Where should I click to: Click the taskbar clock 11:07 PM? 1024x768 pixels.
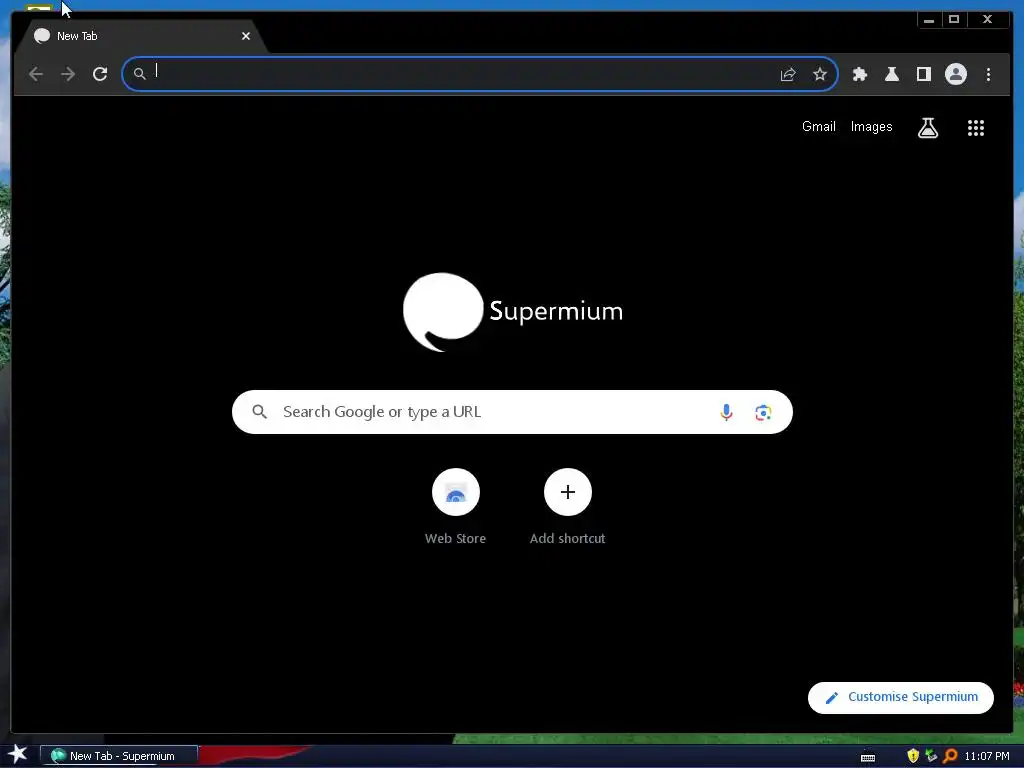coord(987,756)
